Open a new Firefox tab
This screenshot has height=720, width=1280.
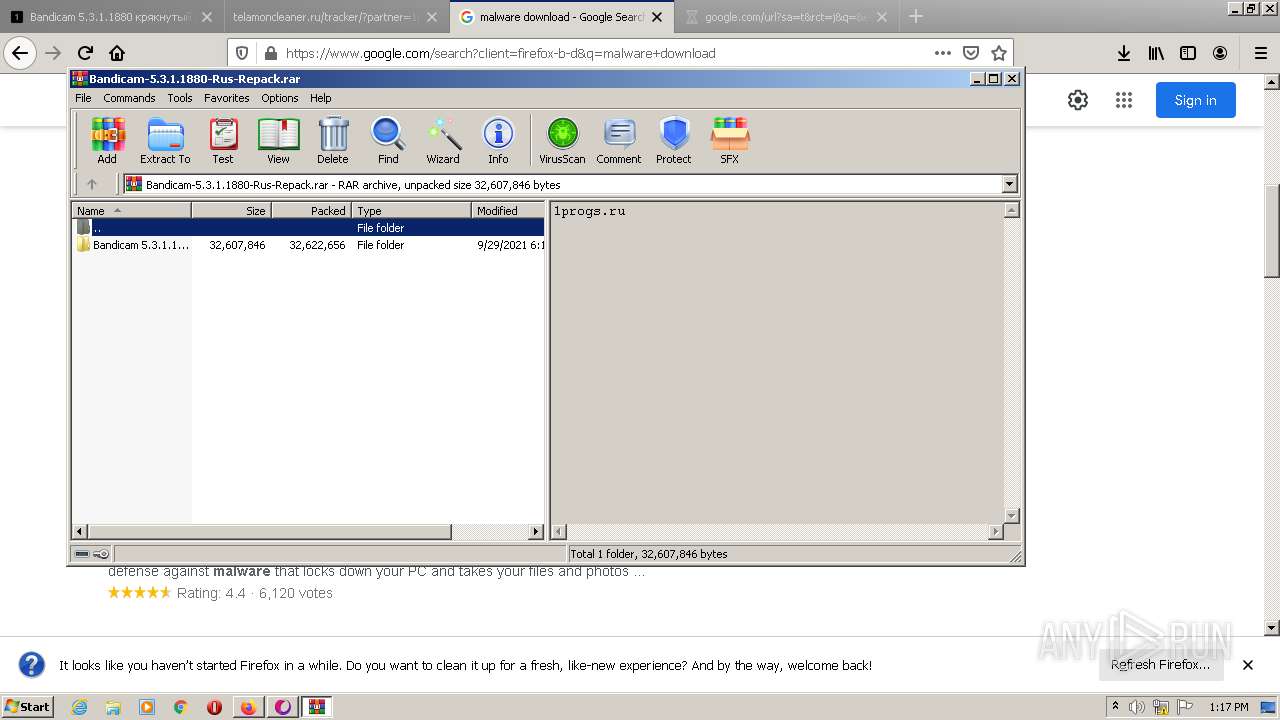915,17
